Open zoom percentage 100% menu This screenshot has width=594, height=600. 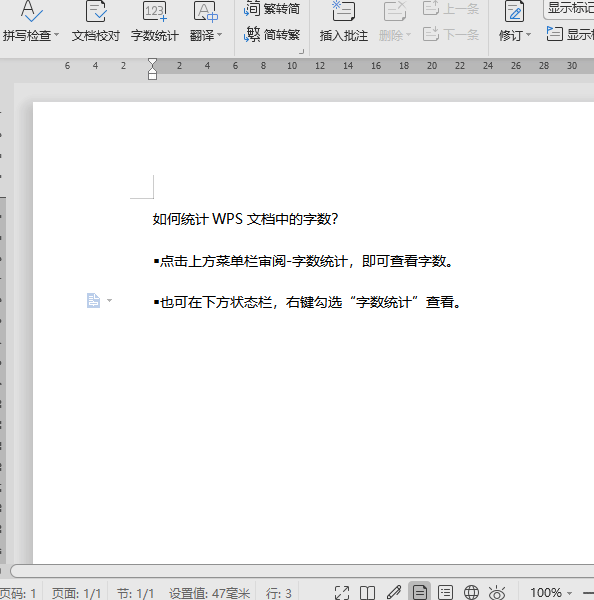click(551, 593)
